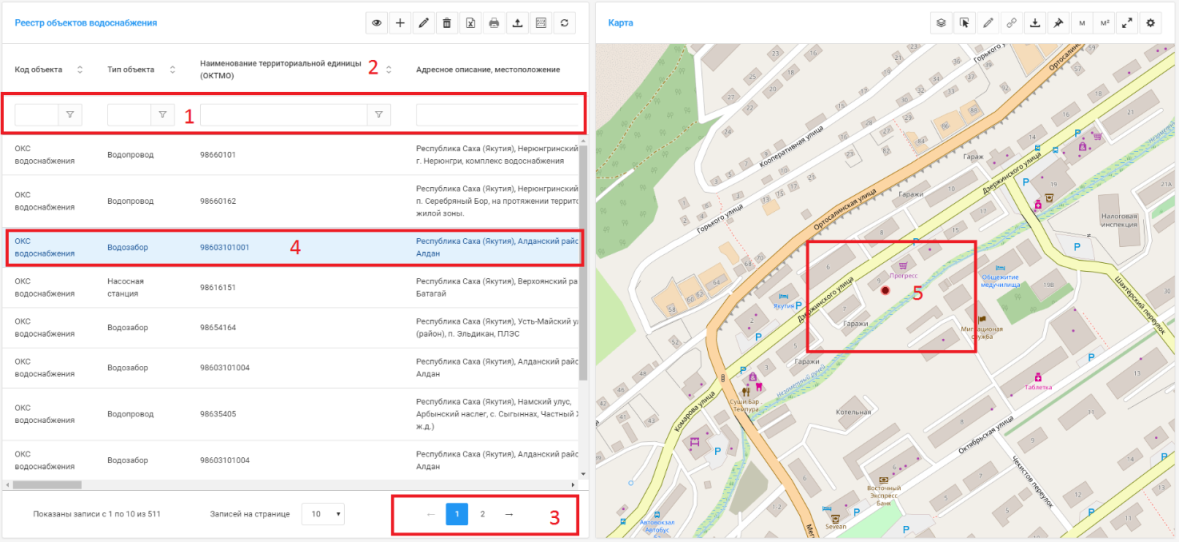Print the registry table
This screenshot has width=1179, height=542.
click(493, 23)
